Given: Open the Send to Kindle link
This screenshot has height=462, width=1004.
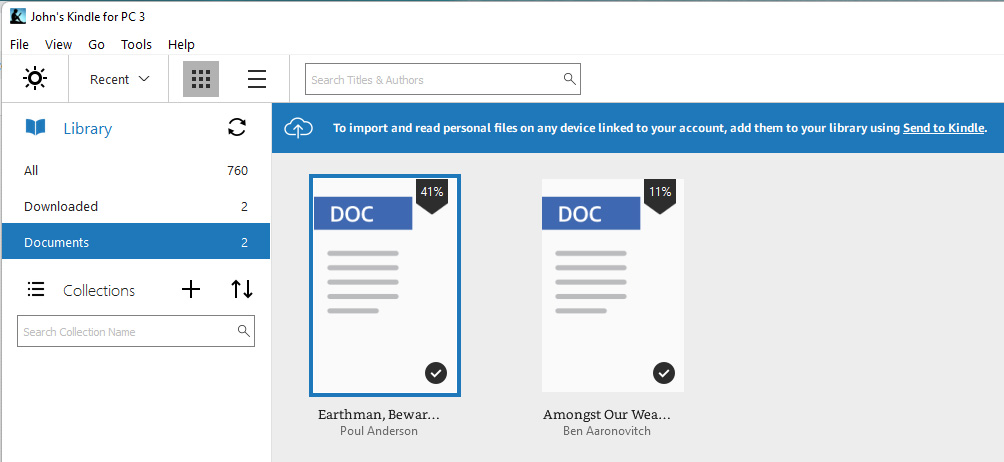Looking at the screenshot, I should pos(943,128).
